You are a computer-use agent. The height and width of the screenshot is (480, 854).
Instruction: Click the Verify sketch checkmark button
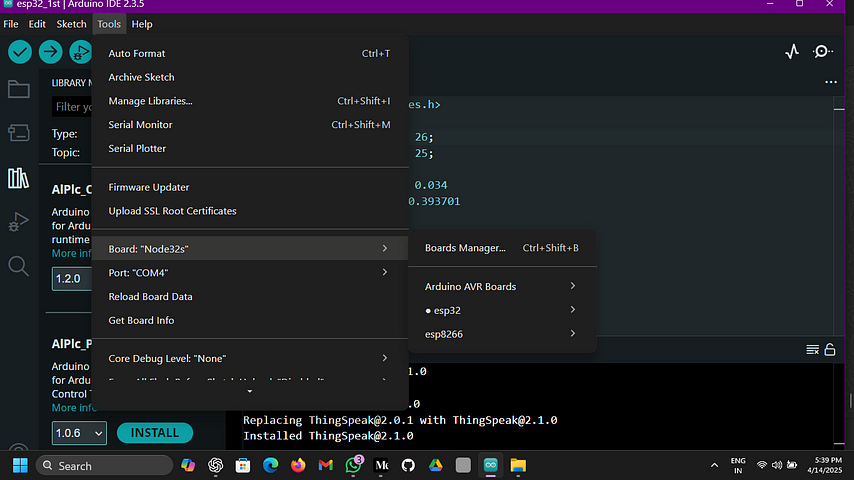(x=20, y=52)
